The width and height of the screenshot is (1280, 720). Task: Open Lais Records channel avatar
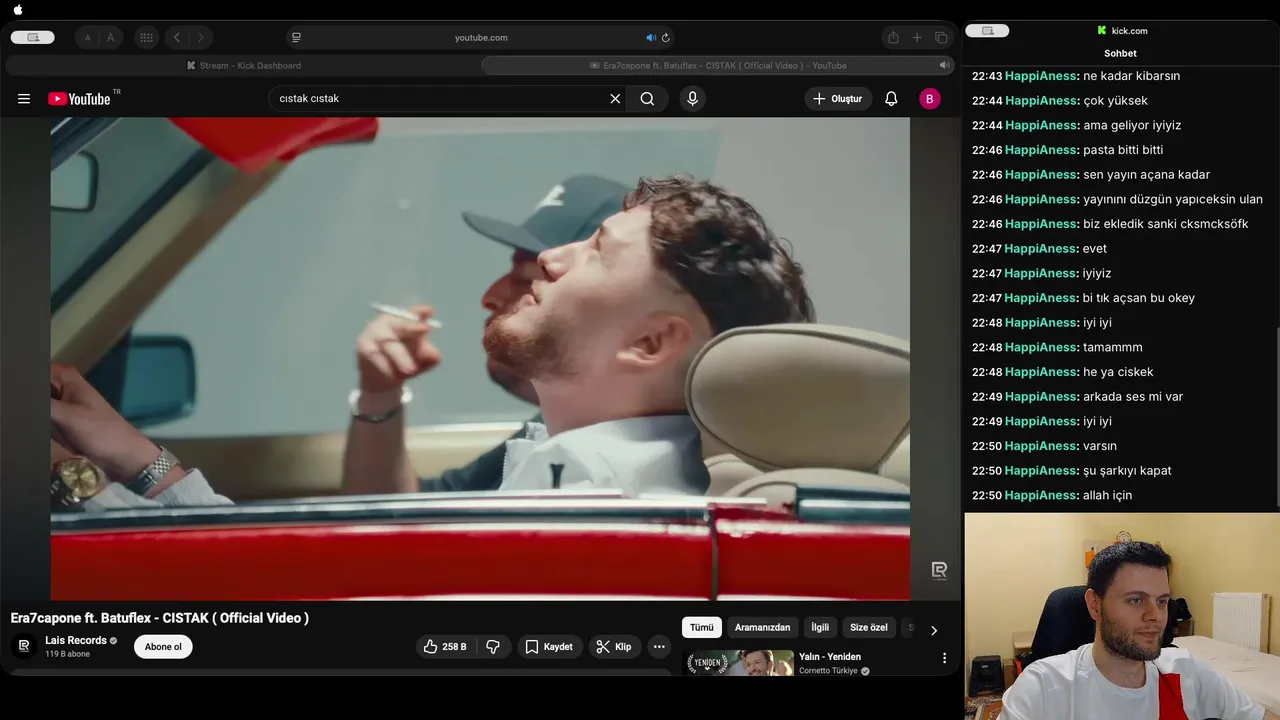pyautogui.click(x=24, y=647)
